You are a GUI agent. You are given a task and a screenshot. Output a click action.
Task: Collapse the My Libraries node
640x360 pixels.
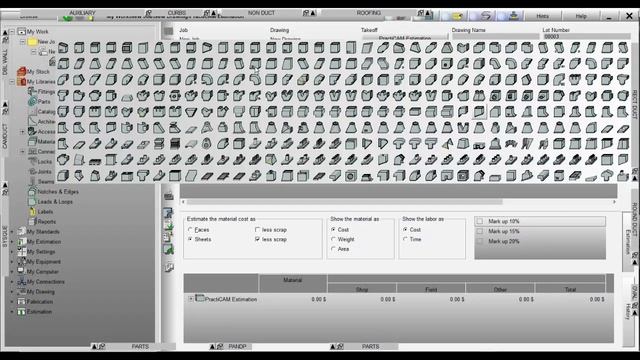coord(12,82)
